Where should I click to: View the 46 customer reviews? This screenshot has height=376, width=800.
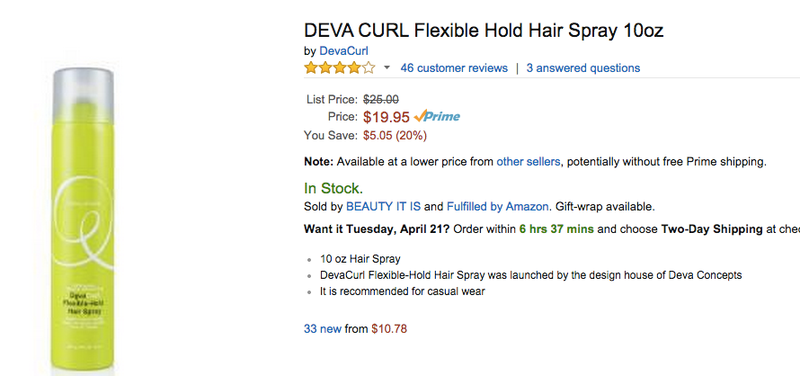click(454, 68)
